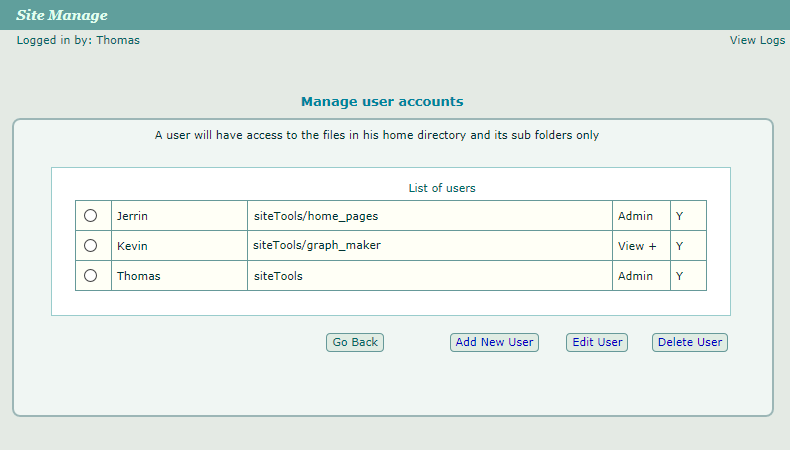Click the Admin role cell for Jerrin
790x450 pixels.
[640, 216]
